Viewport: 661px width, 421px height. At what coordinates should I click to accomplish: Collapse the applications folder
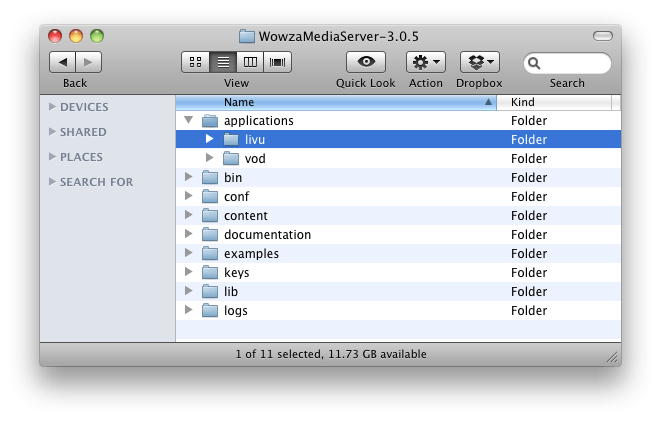point(188,120)
